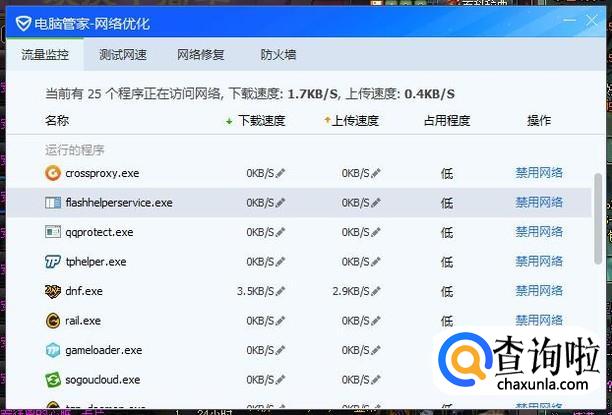Click the qqprotect.exe program icon
This screenshot has height=415, width=612.
53,232
